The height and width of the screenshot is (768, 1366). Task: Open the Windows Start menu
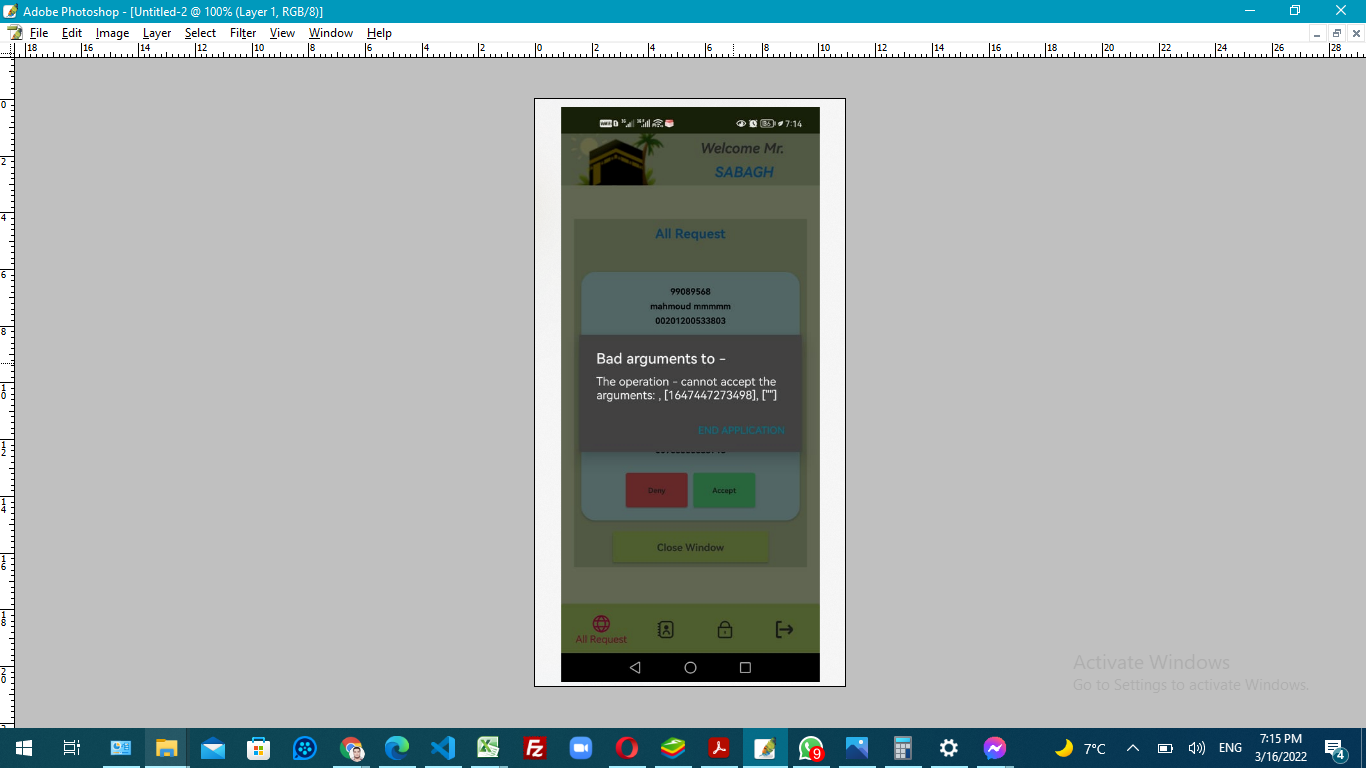coord(23,748)
